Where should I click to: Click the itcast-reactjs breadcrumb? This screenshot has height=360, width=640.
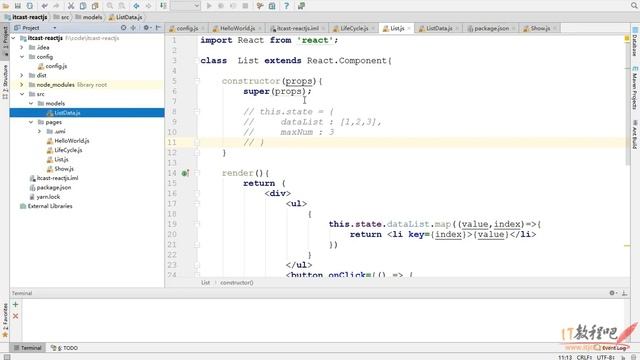pyautogui.click(x=26, y=17)
